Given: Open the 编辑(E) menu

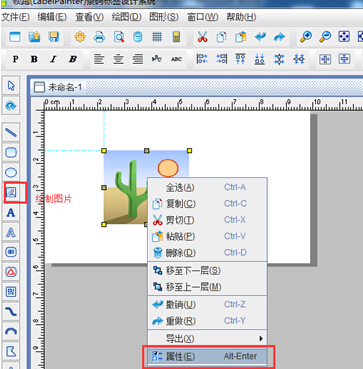Looking at the screenshot, I should [x=52, y=17].
